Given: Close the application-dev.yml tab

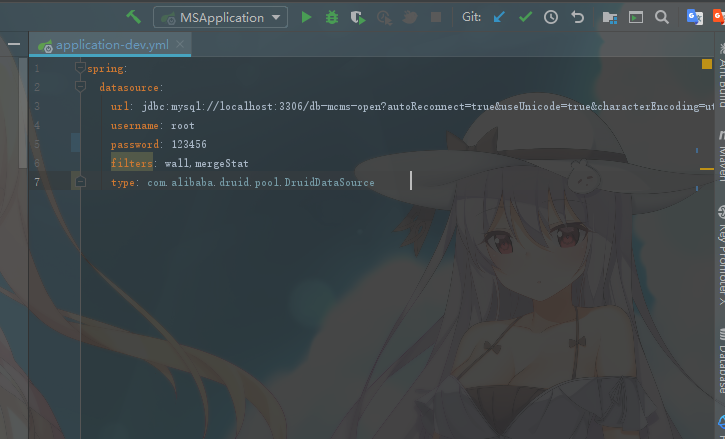Looking at the screenshot, I should coord(180,44).
